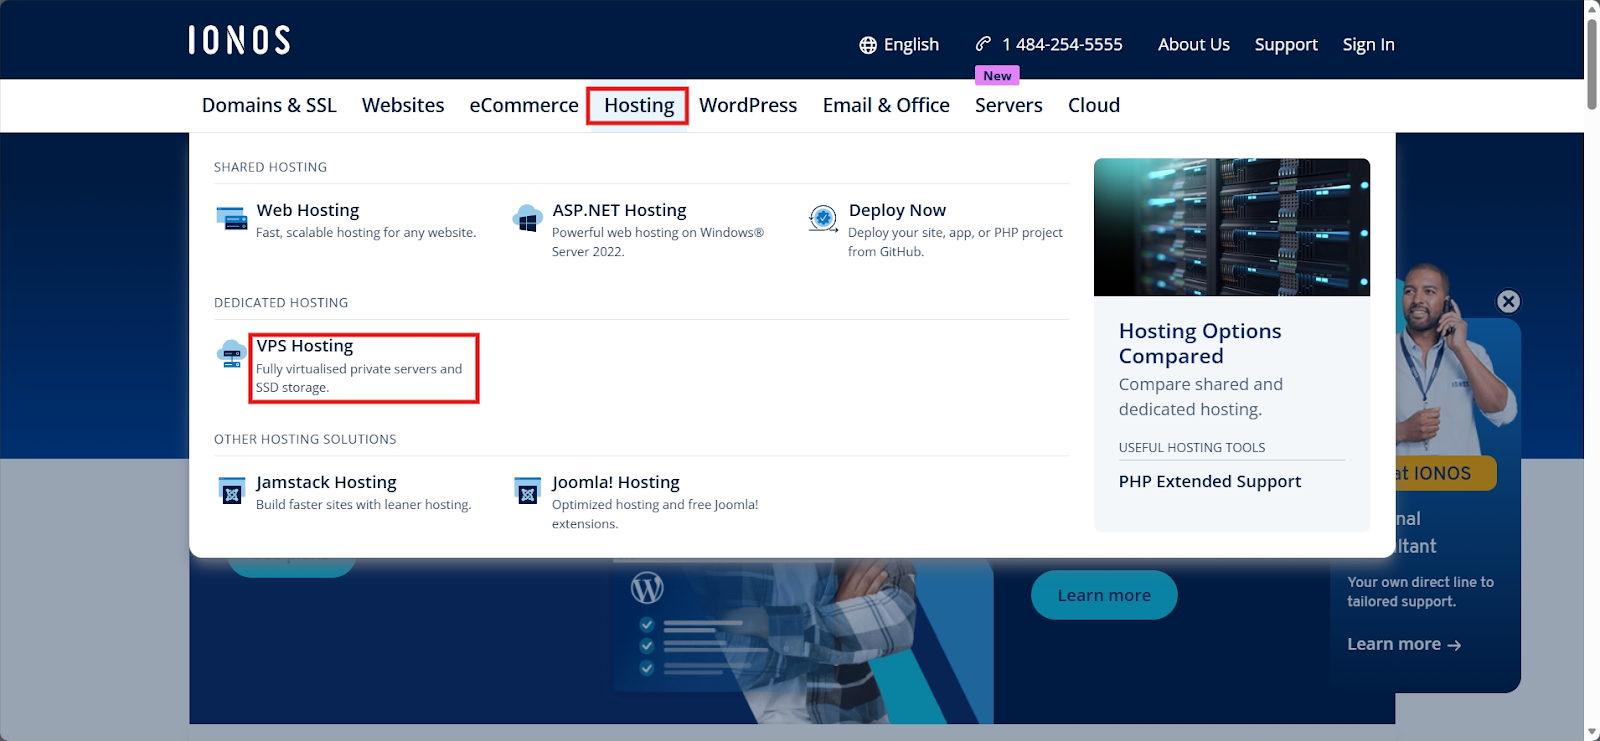Image resolution: width=1600 pixels, height=741 pixels.
Task: Open the Support page
Action: [1286, 45]
